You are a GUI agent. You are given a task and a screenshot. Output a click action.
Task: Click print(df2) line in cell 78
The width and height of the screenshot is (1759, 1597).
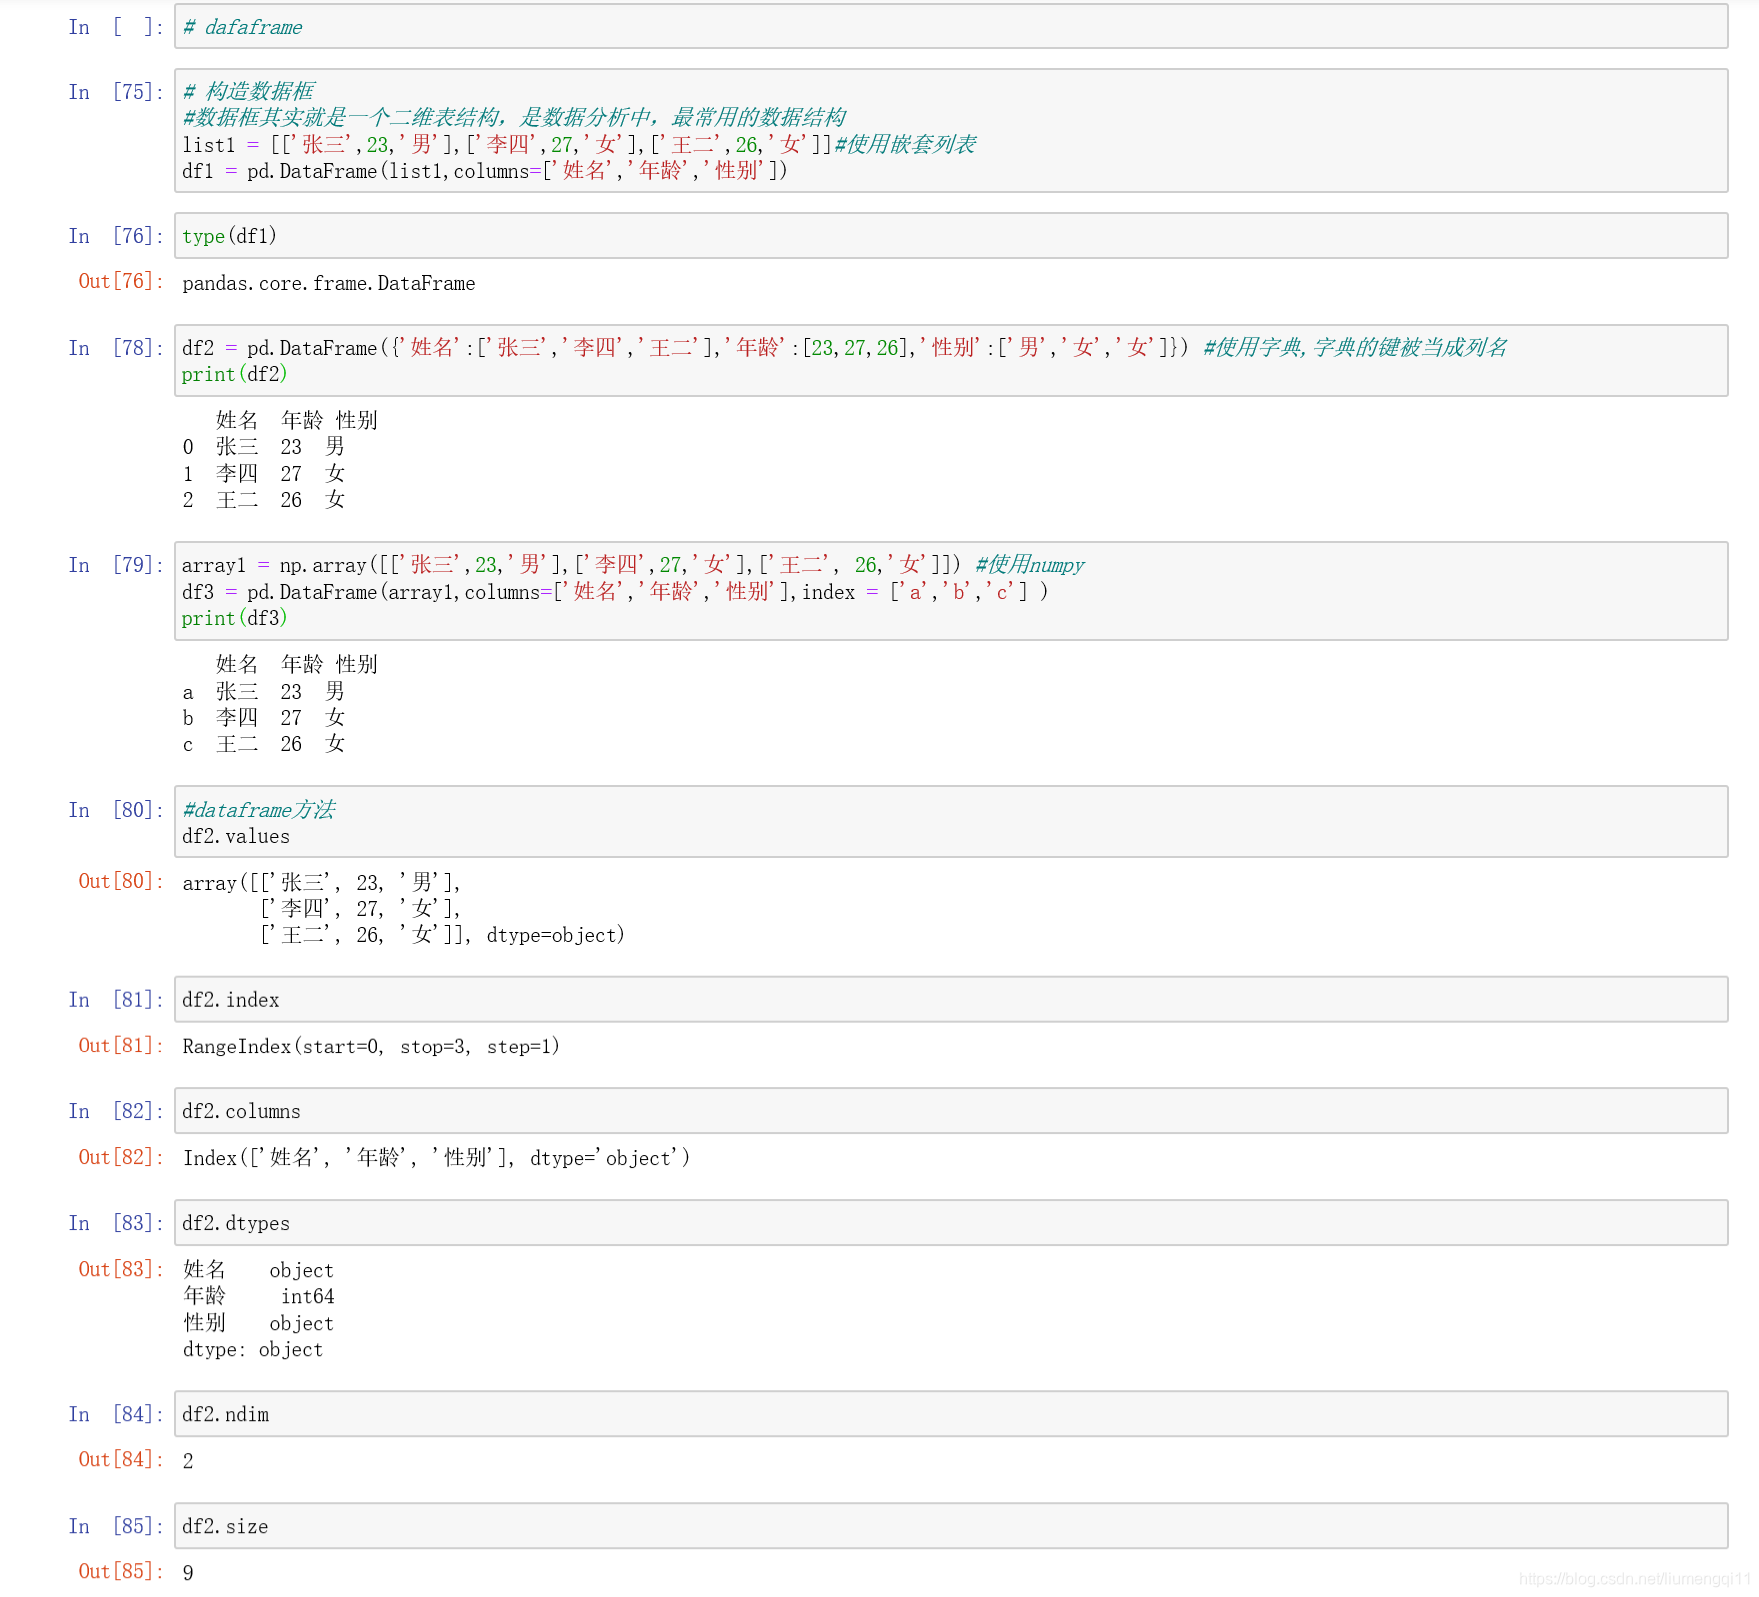(x=235, y=374)
